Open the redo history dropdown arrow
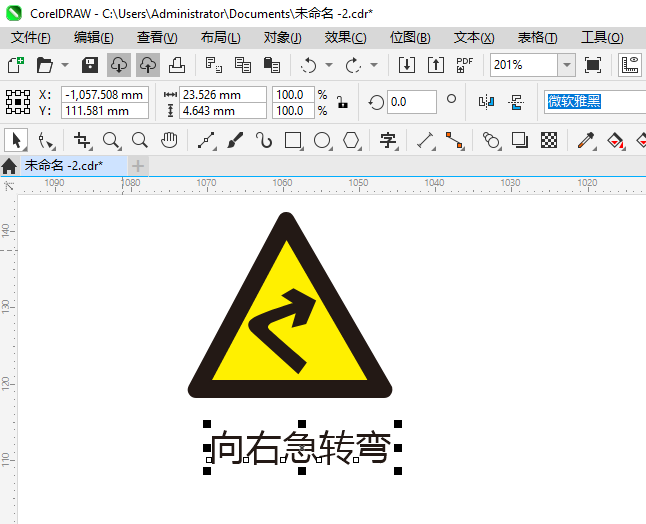 coord(374,65)
